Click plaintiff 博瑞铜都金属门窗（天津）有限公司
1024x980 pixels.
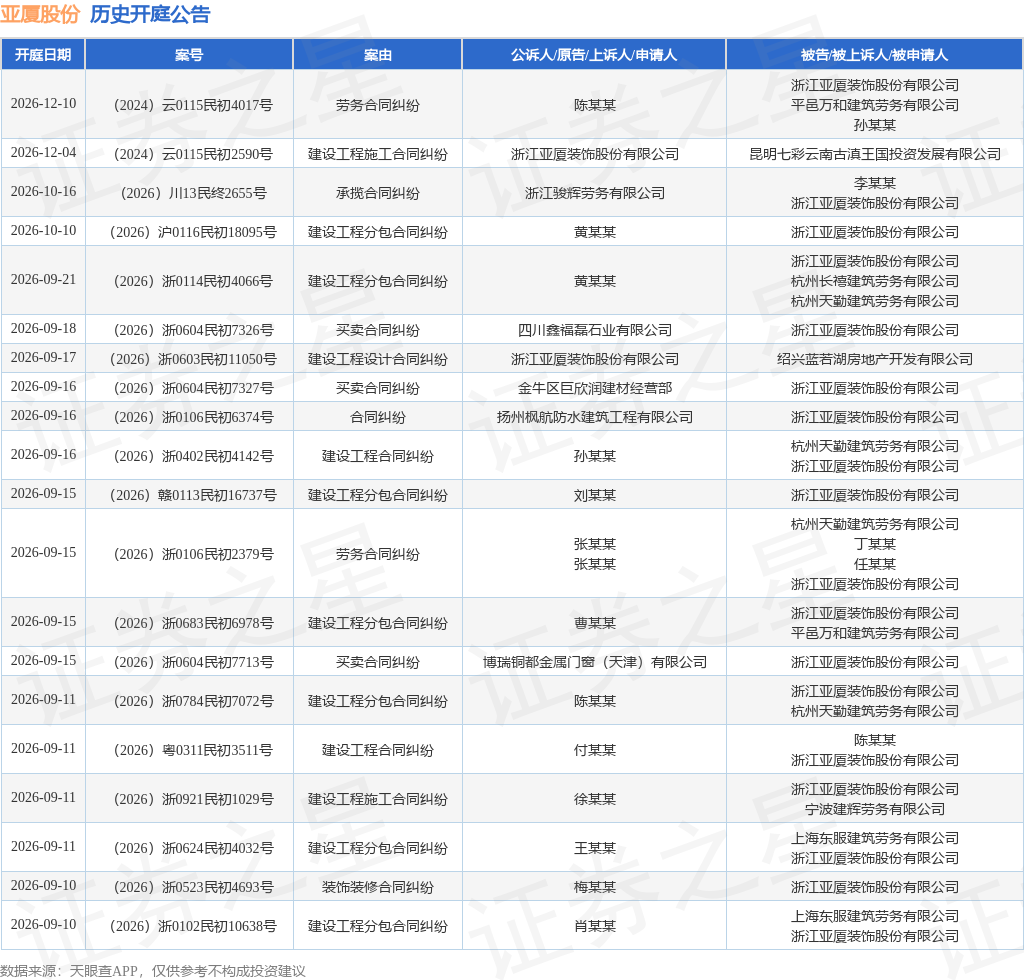[594, 662]
